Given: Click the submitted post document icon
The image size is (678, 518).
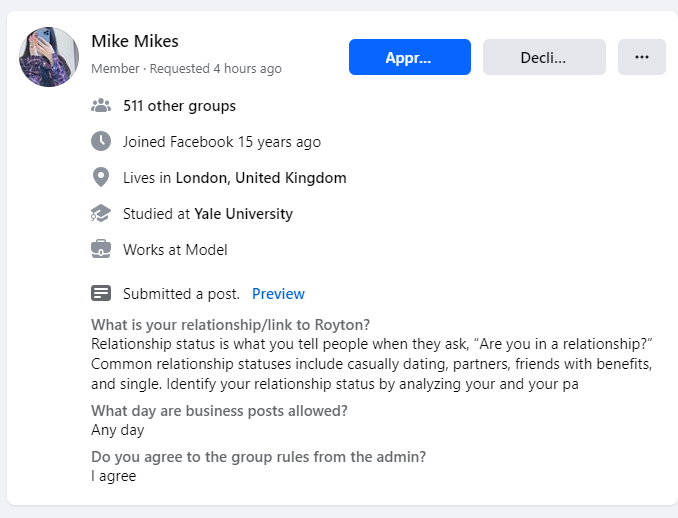Looking at the screenshot, I should pos(101,293).
